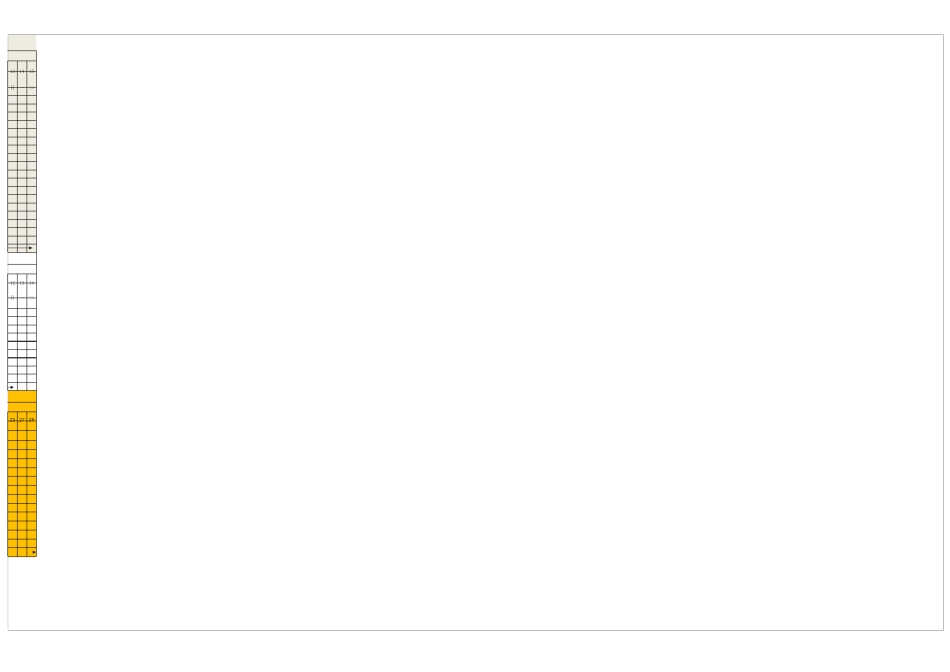Screen dimensions: 950x672
Task: Choose cell 15 in the beige table
Action: tap(32, 72)
